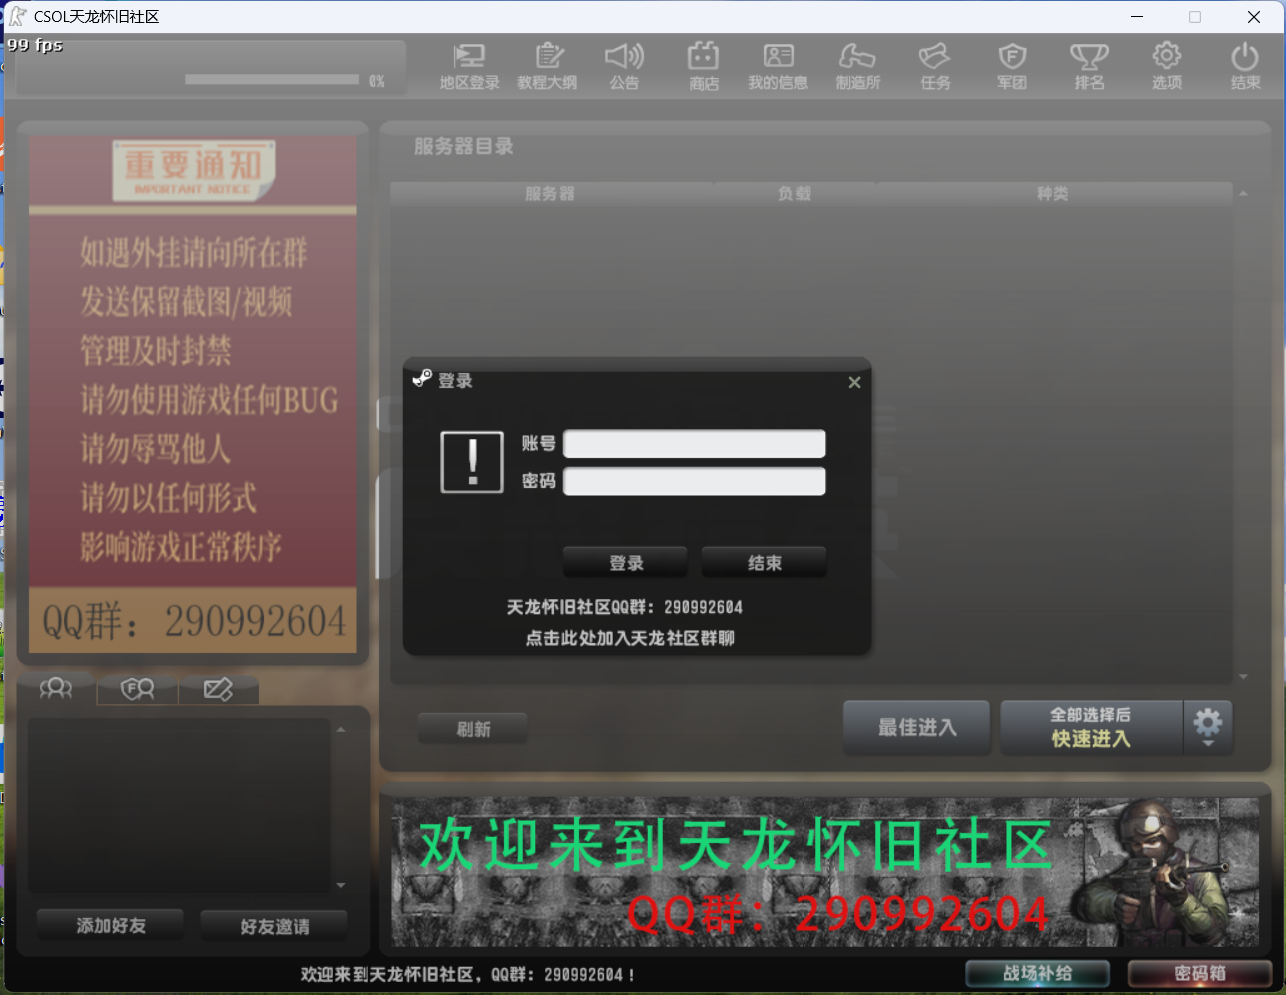Open the quick join gear dropdown

pyautogui.click(x=1208, y=727)
